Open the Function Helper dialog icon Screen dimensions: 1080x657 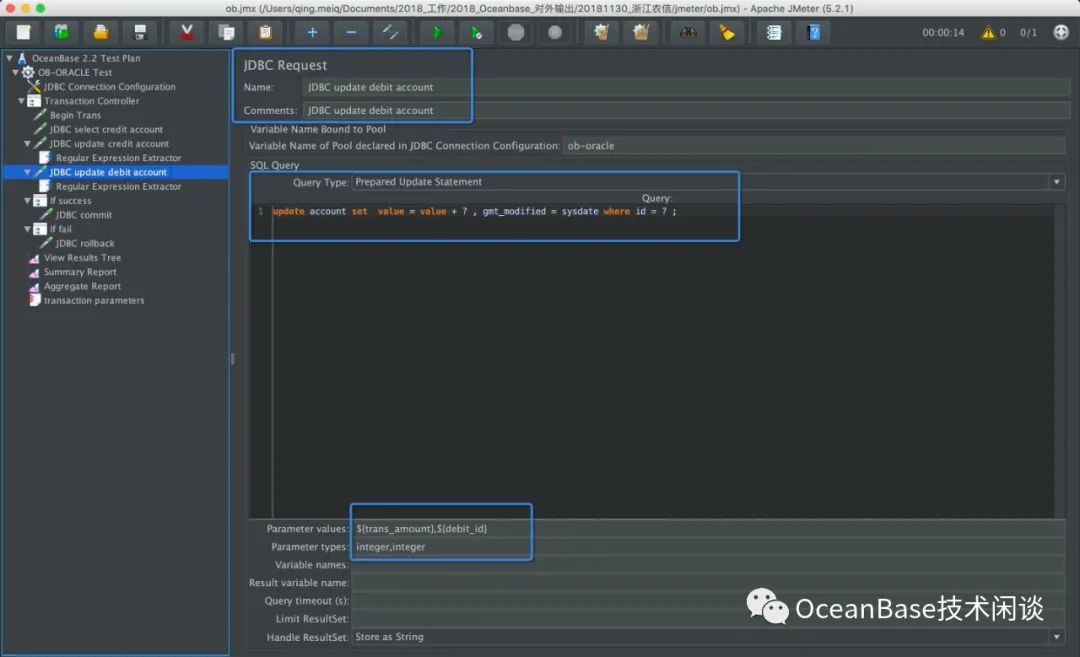click(x=774, y=32)
